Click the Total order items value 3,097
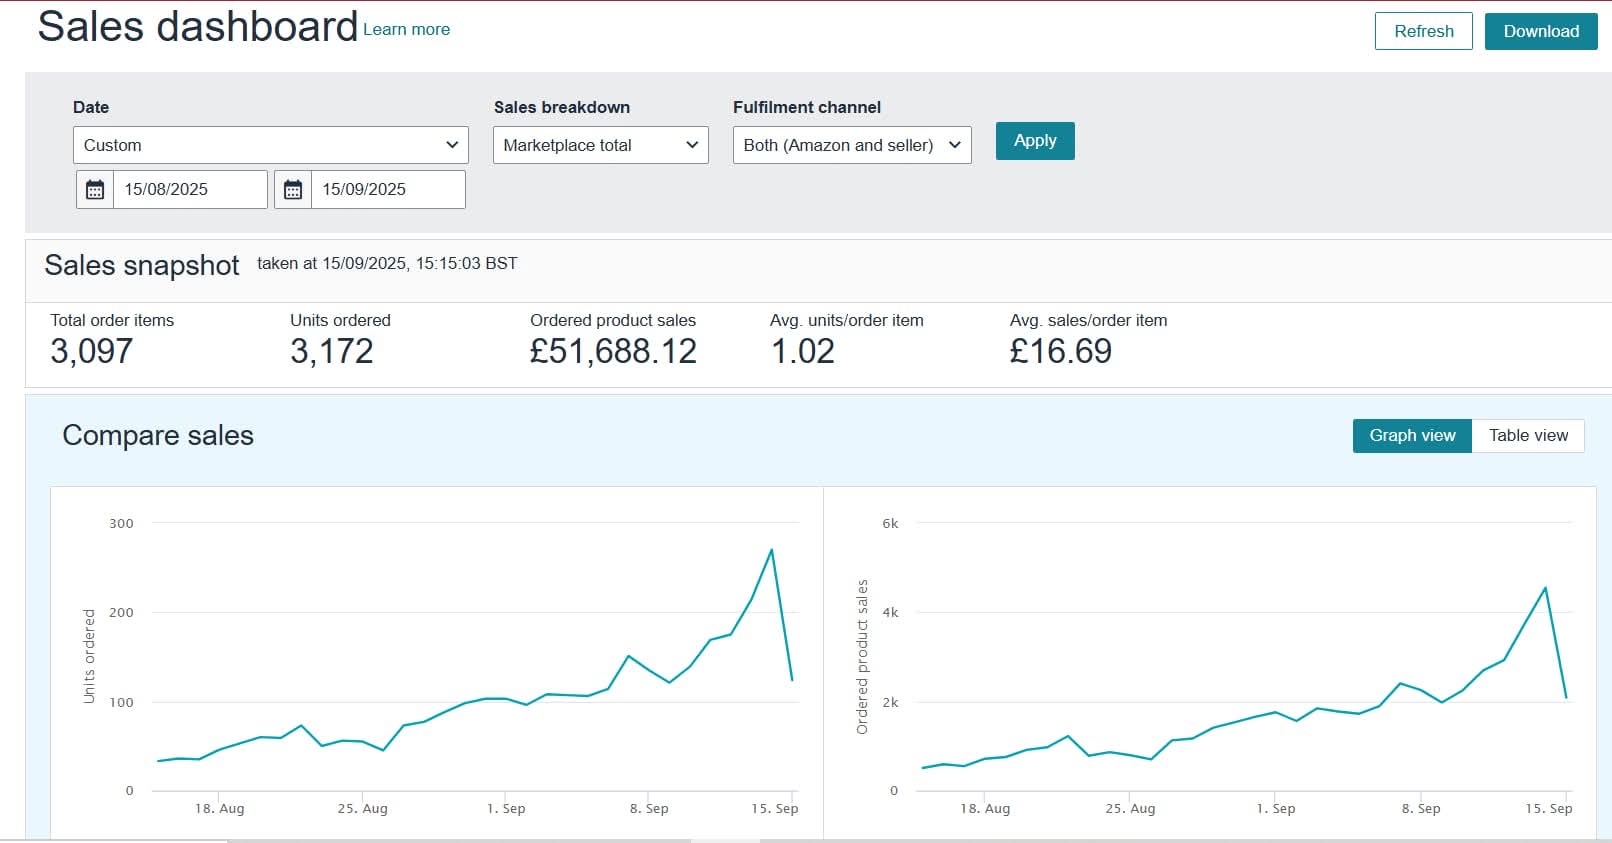1612x843 pixels. 91,351
